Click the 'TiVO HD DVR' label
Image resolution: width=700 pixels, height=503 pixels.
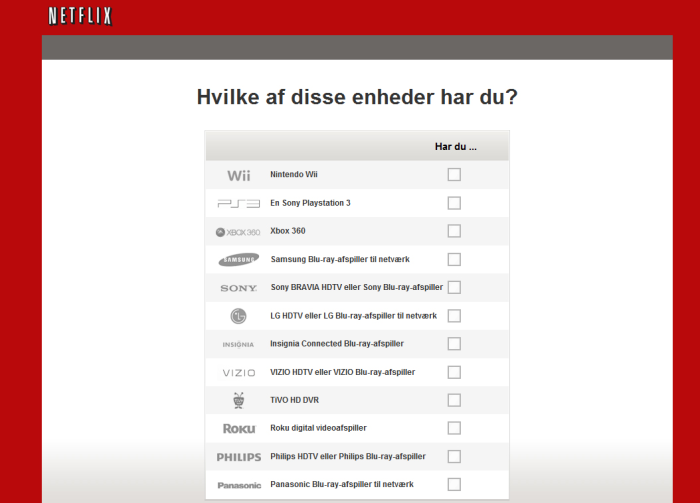295,400
